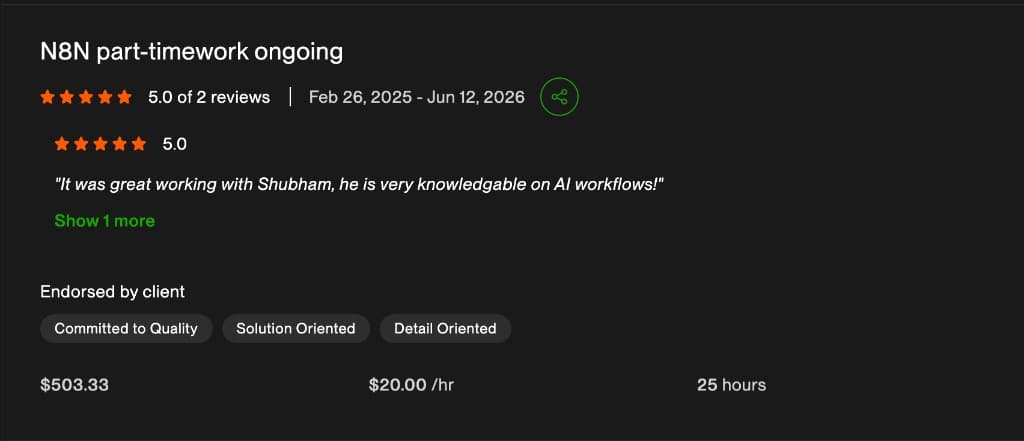The height and width of the screenshot is (441, 1024).
Task: Click the Endorsed by client heading
Action: [112, 291]
